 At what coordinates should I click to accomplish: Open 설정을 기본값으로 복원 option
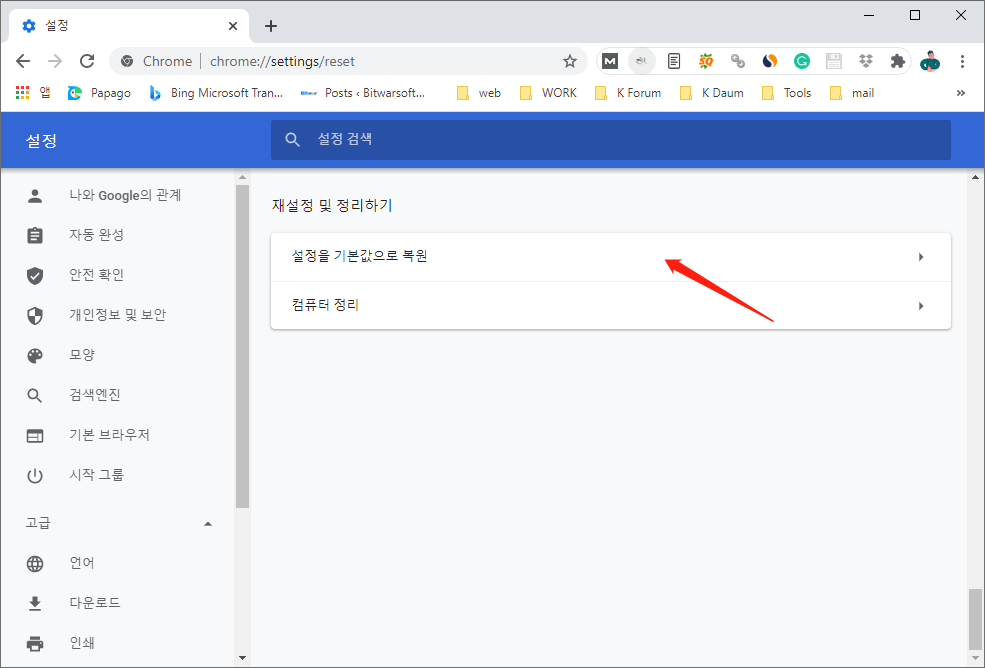(611, 256)
